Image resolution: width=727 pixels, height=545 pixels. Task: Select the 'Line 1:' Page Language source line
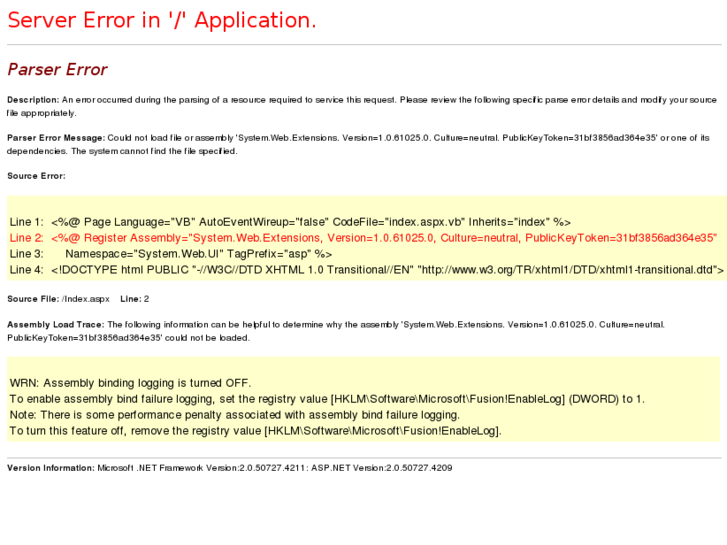[x=290, y=222]
